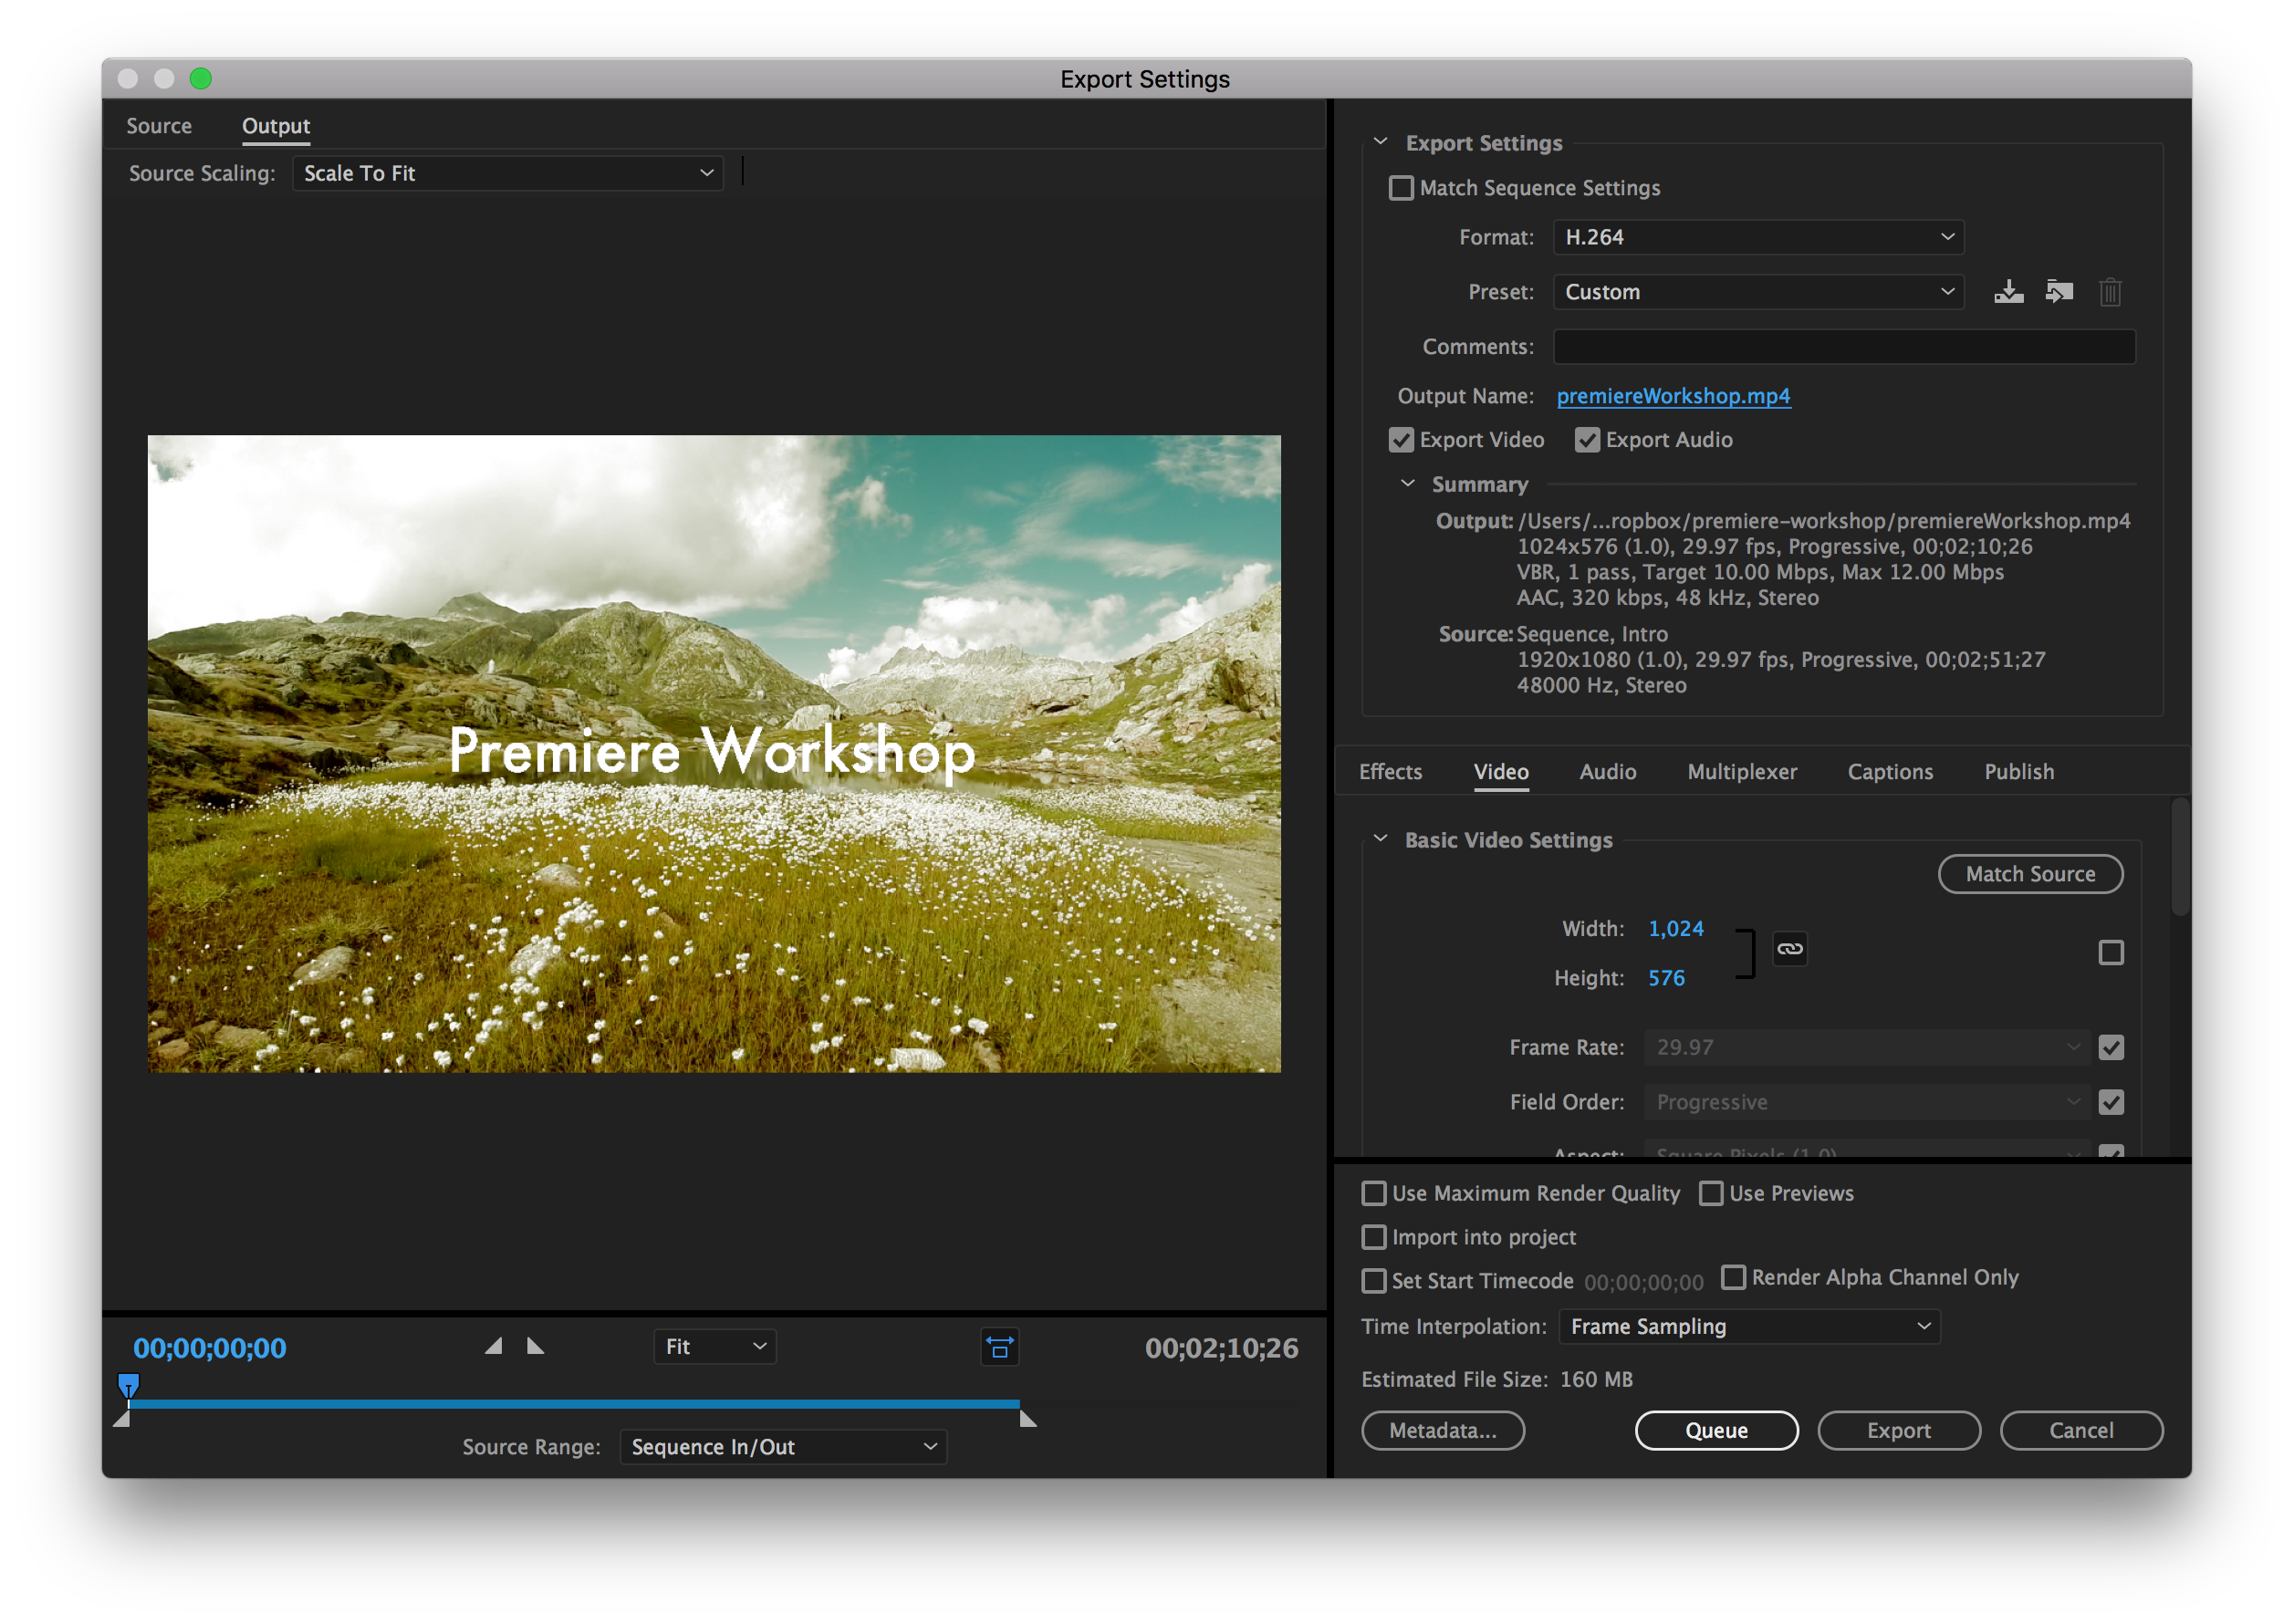Delete the selected preset with trash icon

2111,292
